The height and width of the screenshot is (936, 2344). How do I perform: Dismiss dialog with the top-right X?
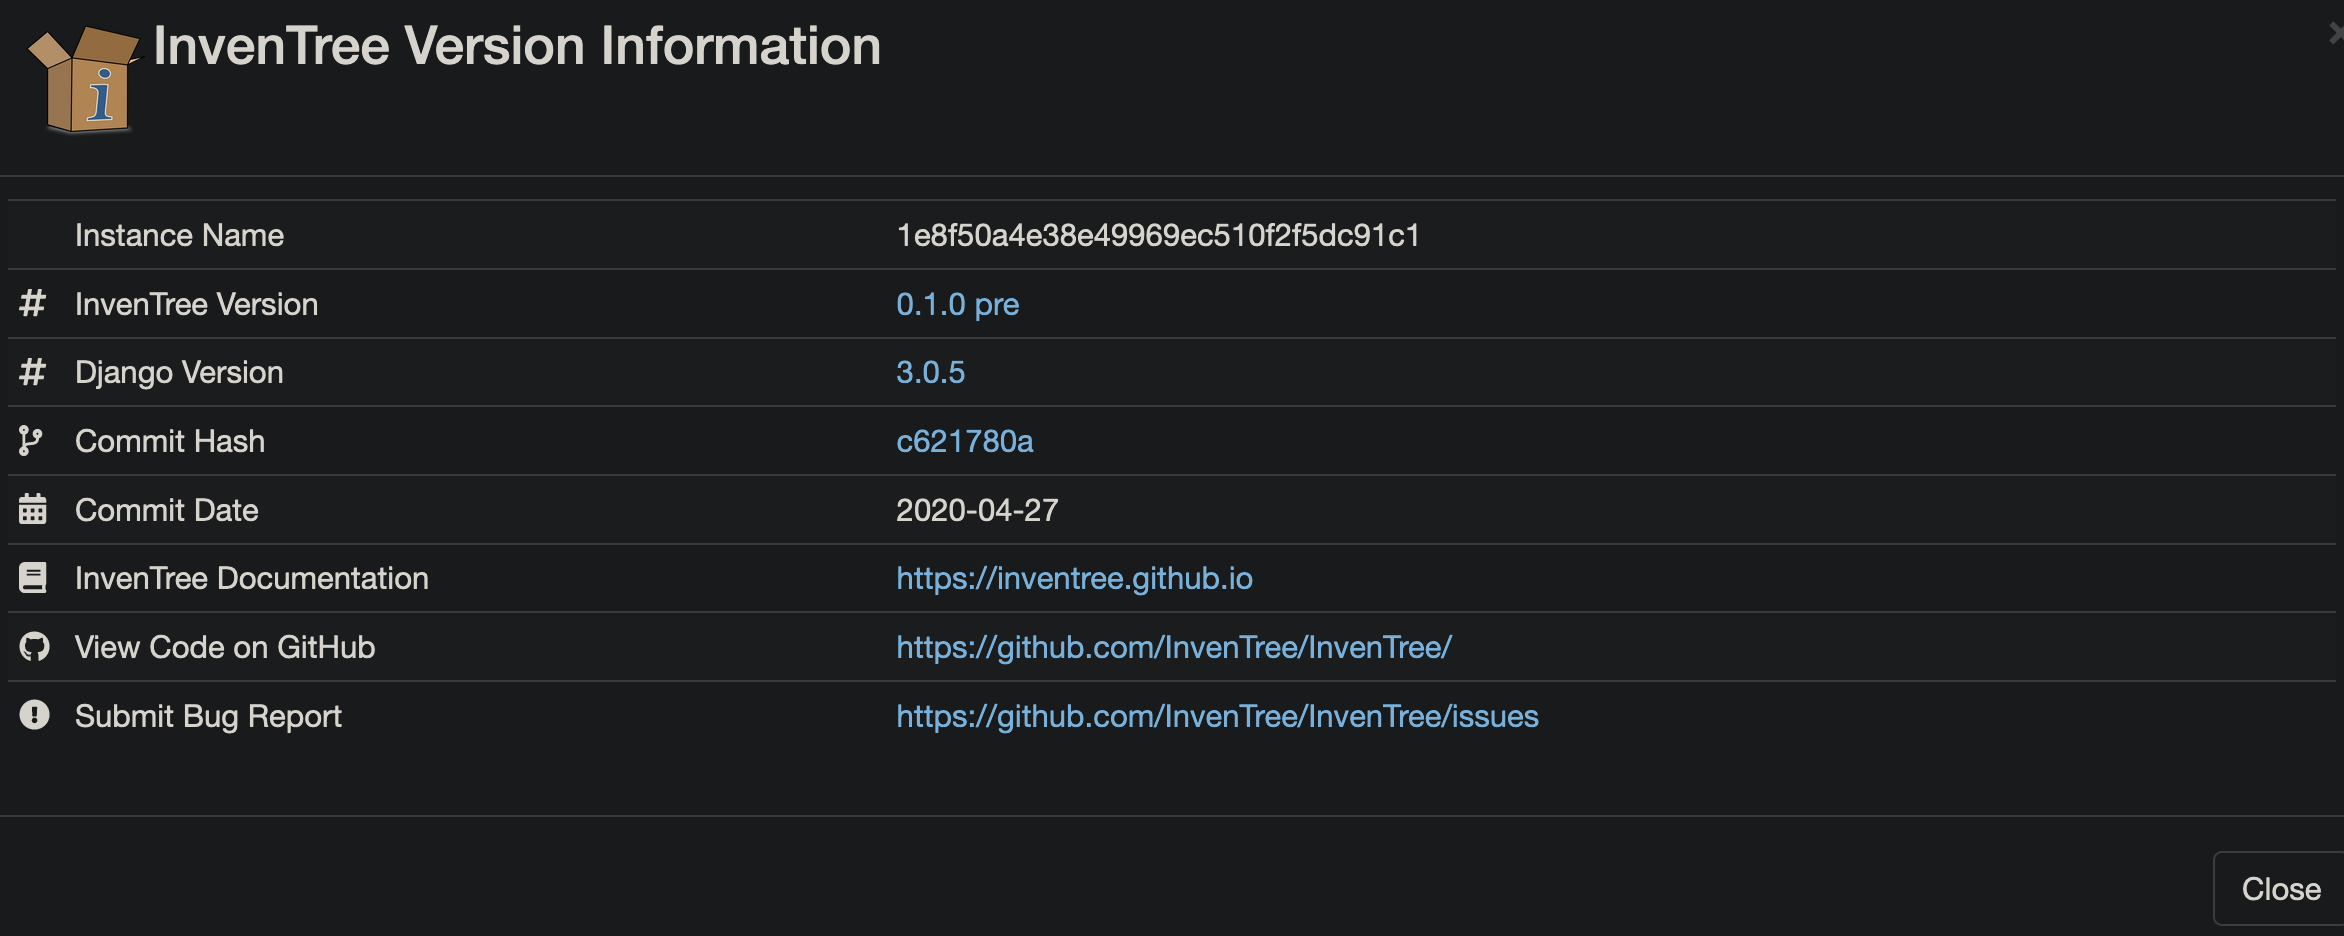[2334, 30]
